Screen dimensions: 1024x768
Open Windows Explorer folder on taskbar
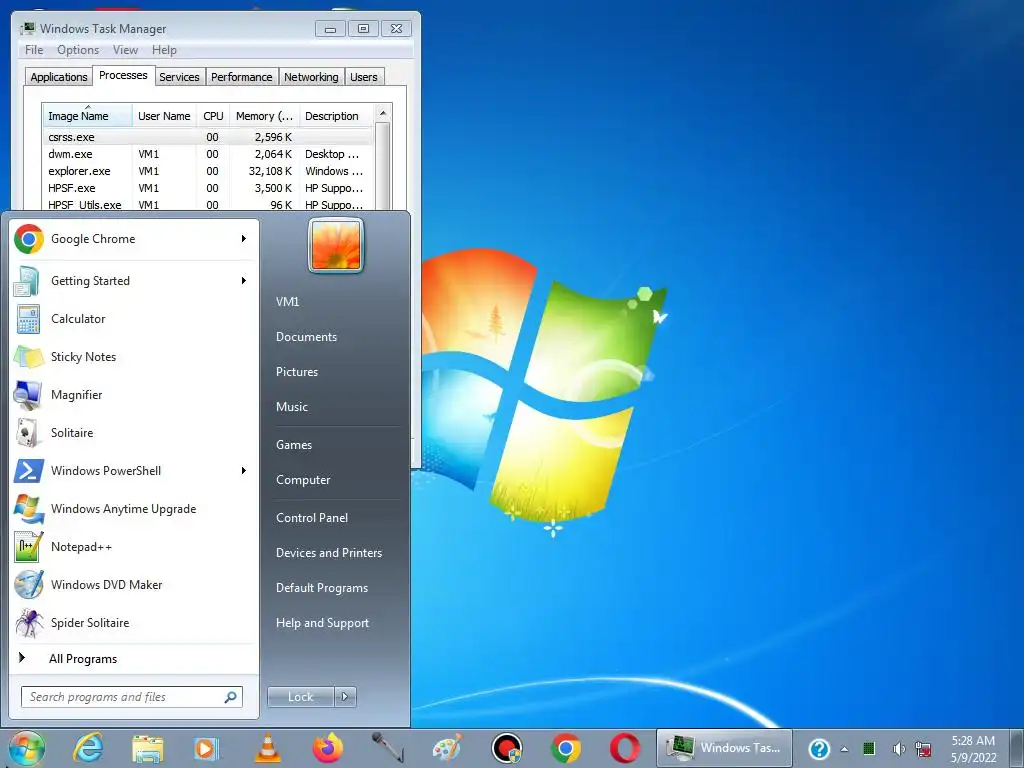coord(148,748)
